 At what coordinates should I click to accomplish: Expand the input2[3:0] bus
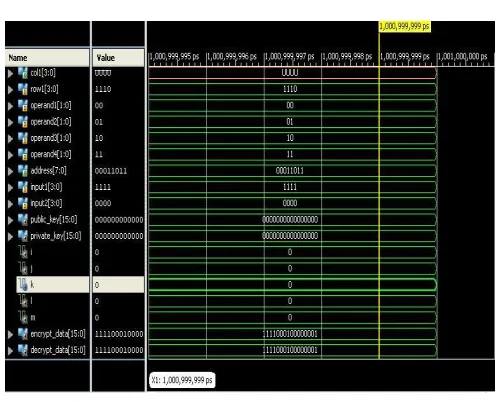[11, 204]
